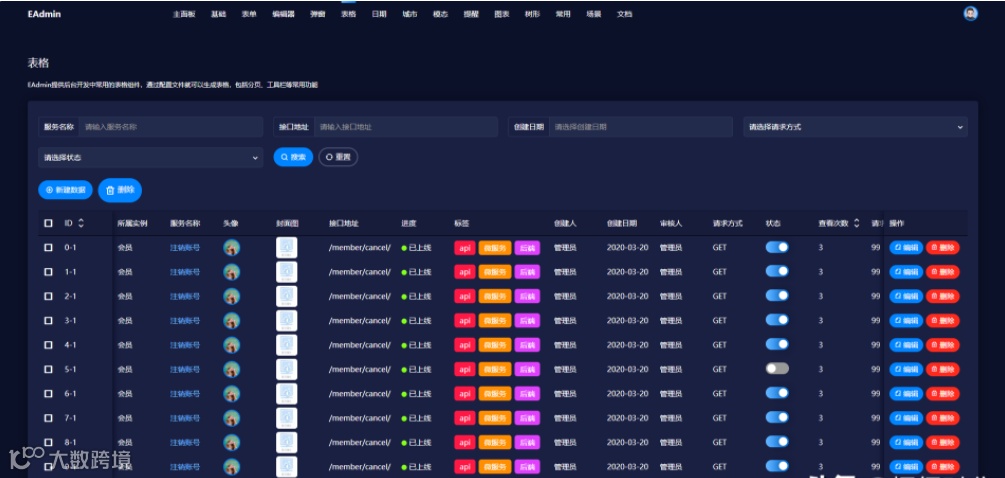
Task: Click the 创建人 column header
Action: coord(565,224)
